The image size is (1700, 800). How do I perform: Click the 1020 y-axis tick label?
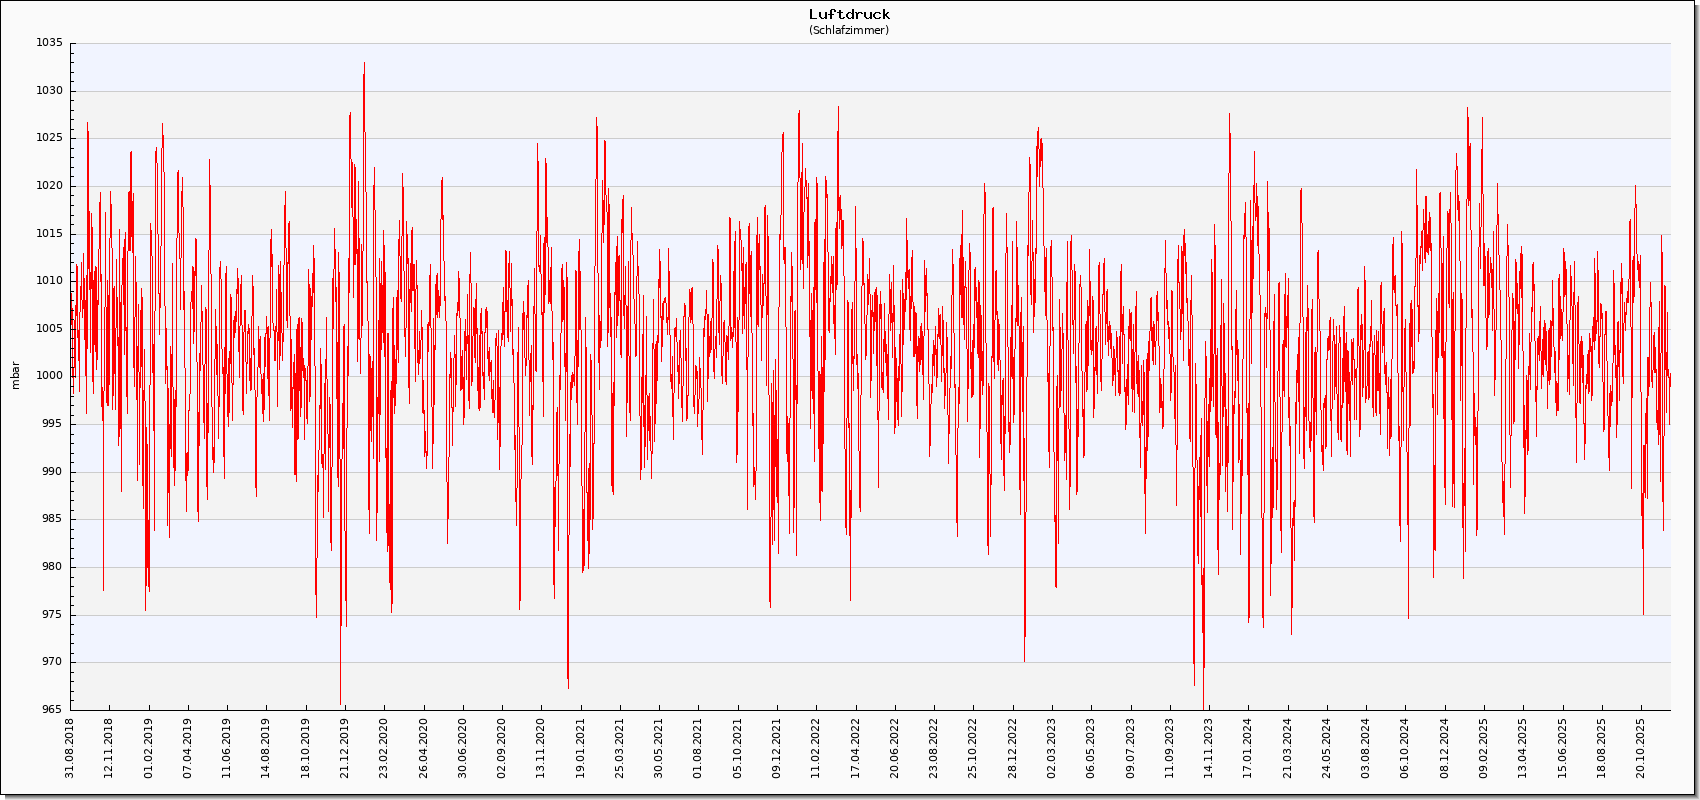tap(49, 186)
